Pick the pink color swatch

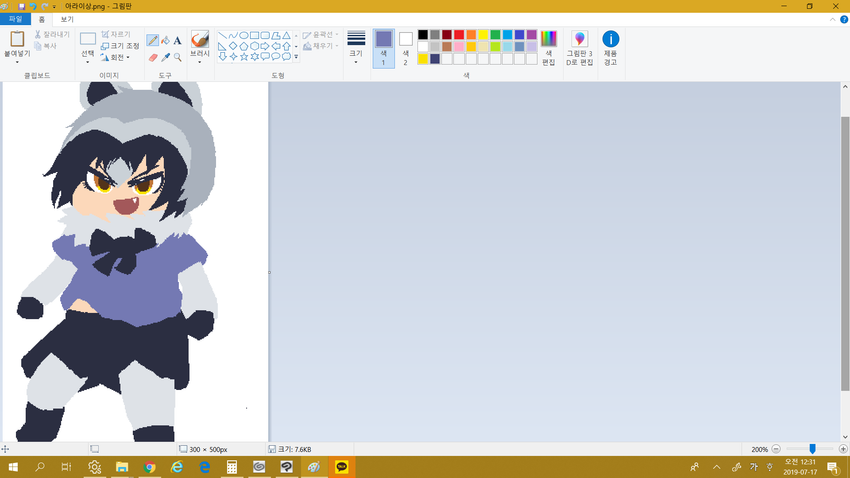click(x=459, y=47)
